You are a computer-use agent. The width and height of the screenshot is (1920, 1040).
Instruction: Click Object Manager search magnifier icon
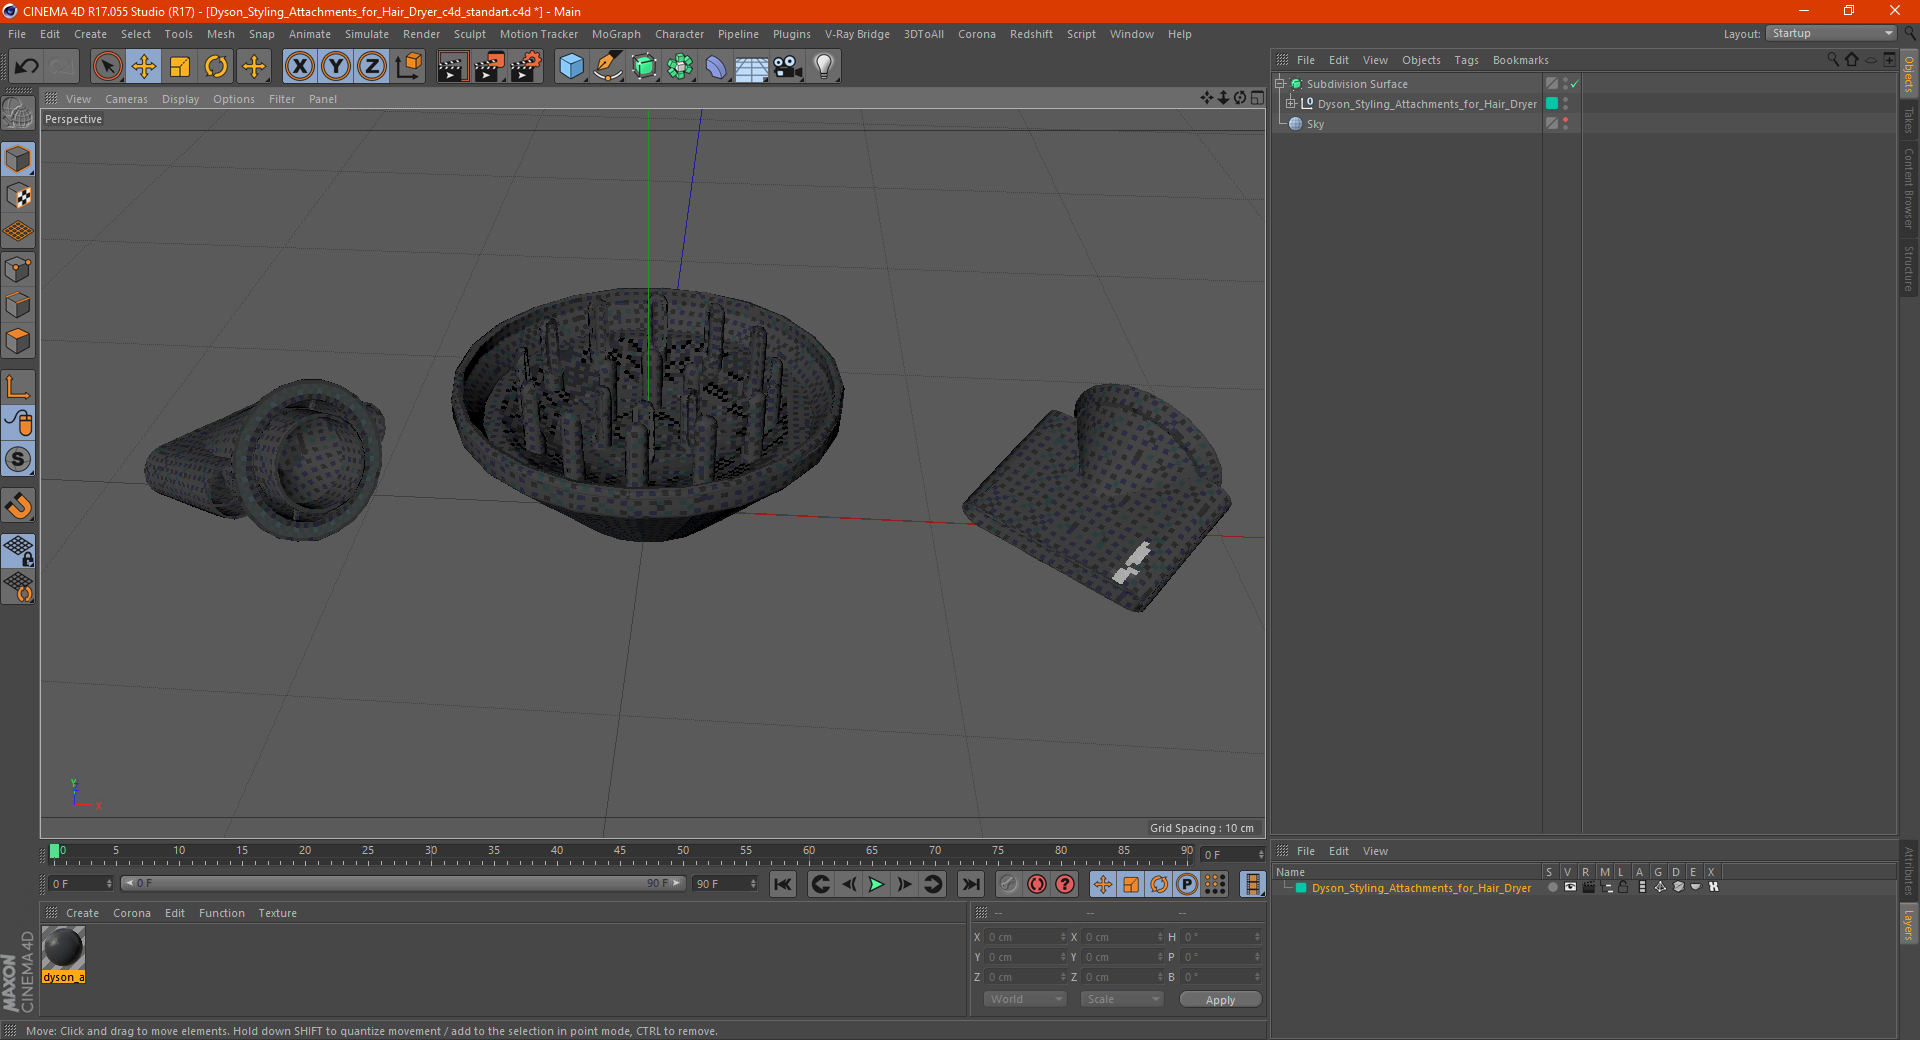1832,60
